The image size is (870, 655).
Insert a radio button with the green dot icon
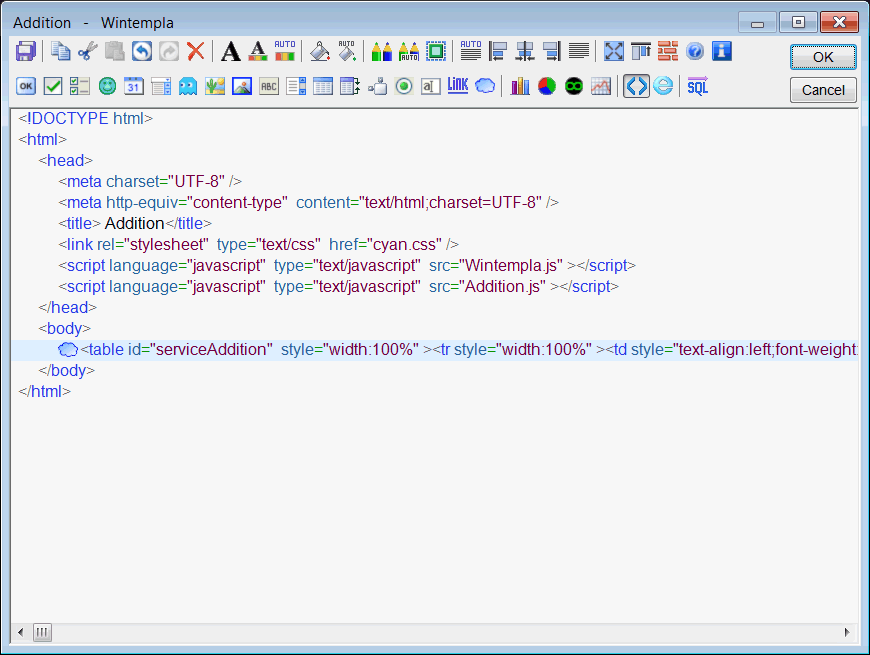[404, 87]
